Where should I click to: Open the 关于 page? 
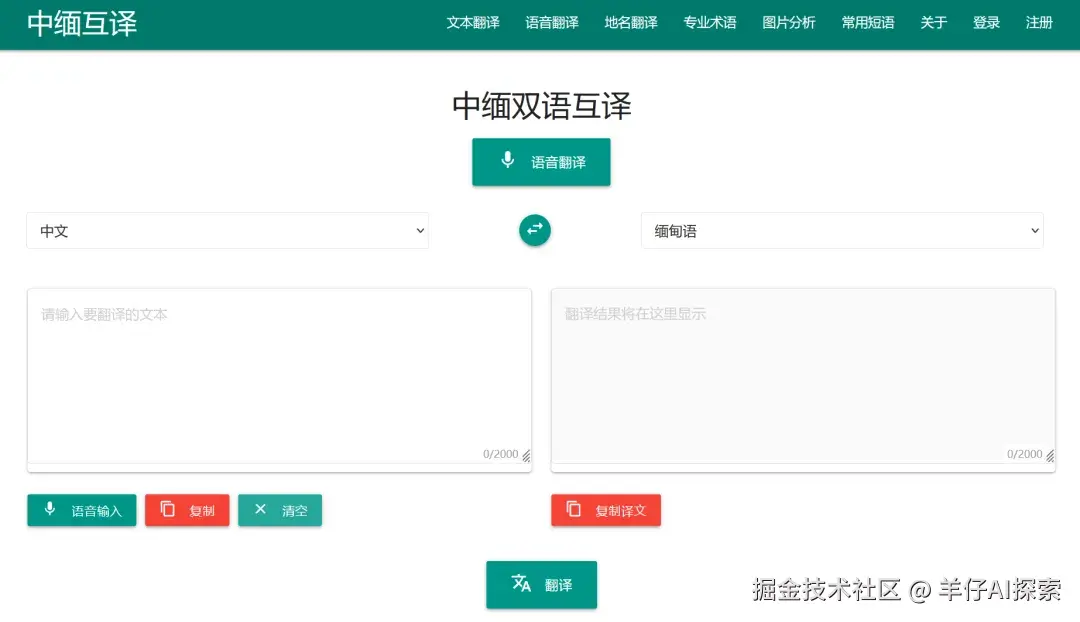click(933, 23)
